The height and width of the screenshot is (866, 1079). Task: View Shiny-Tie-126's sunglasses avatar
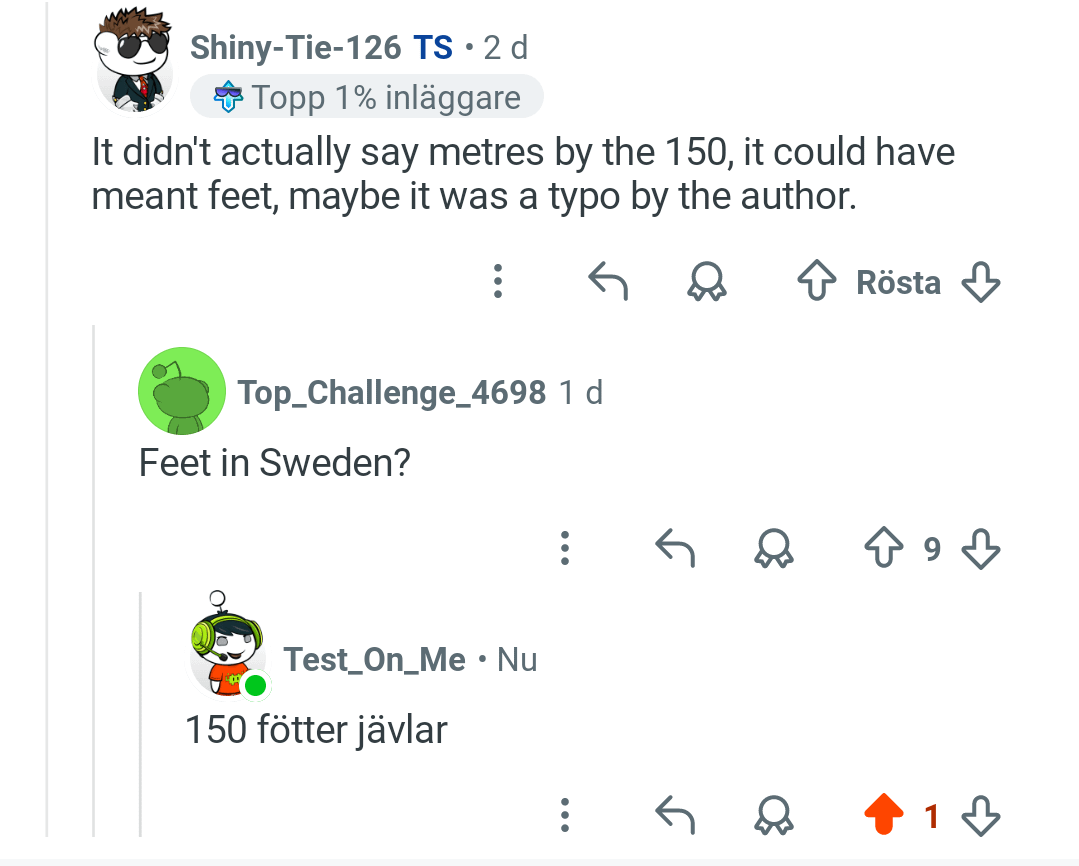[x=133, y=61]
